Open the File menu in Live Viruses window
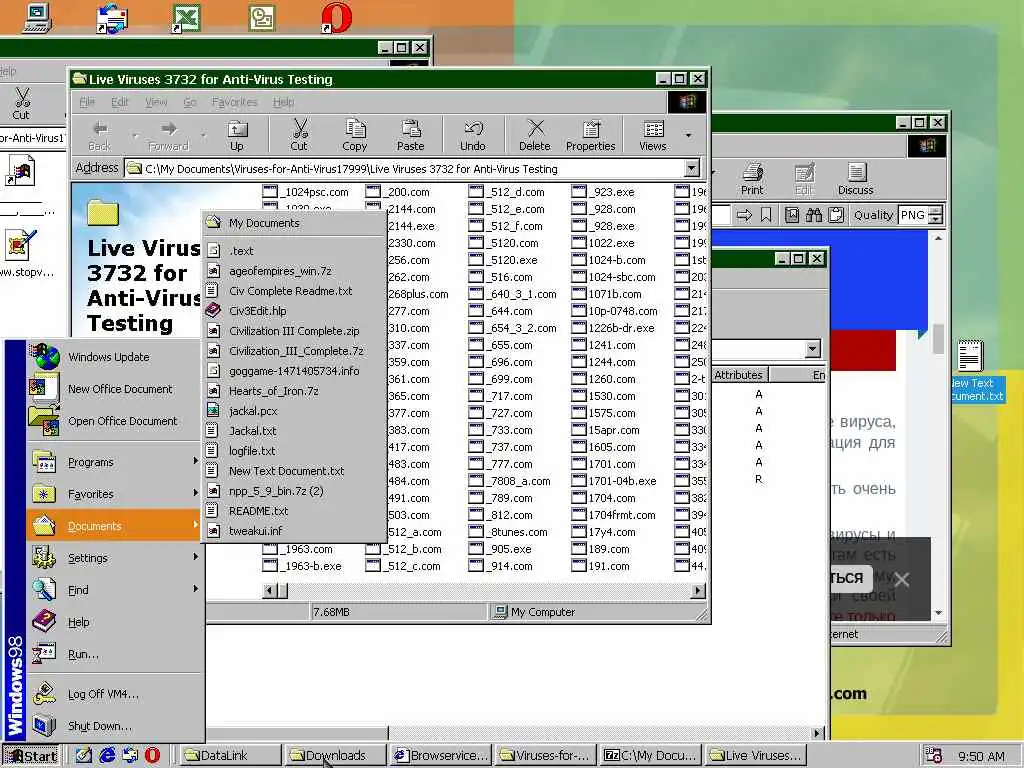 click(87, 102)
